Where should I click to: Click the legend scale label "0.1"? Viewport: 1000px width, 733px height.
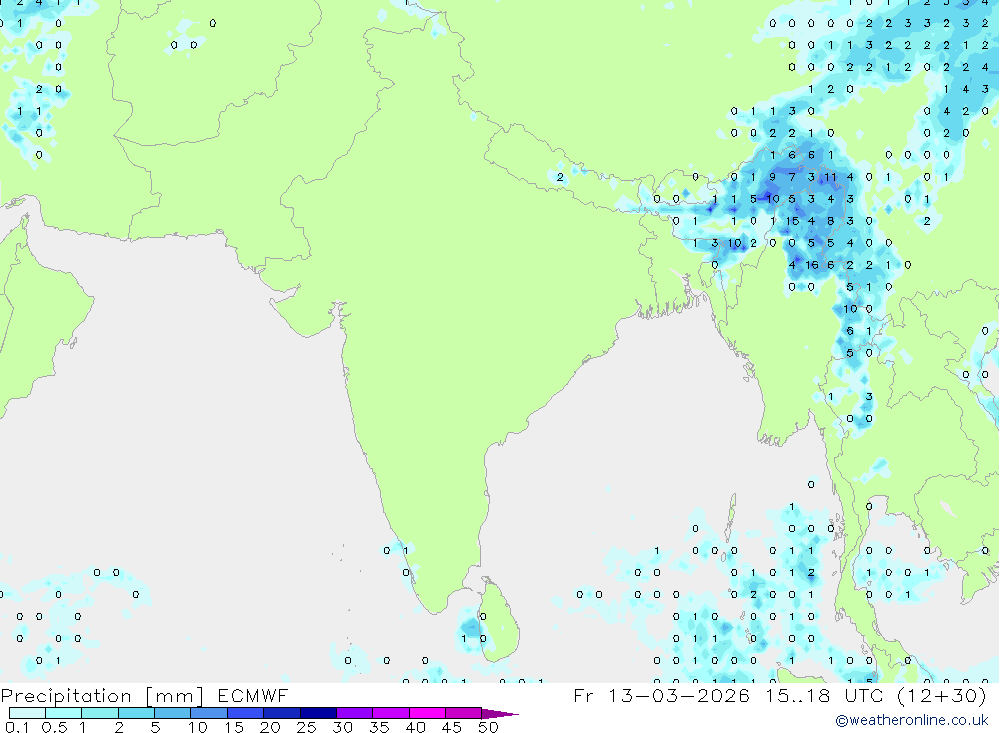(17, 727)
